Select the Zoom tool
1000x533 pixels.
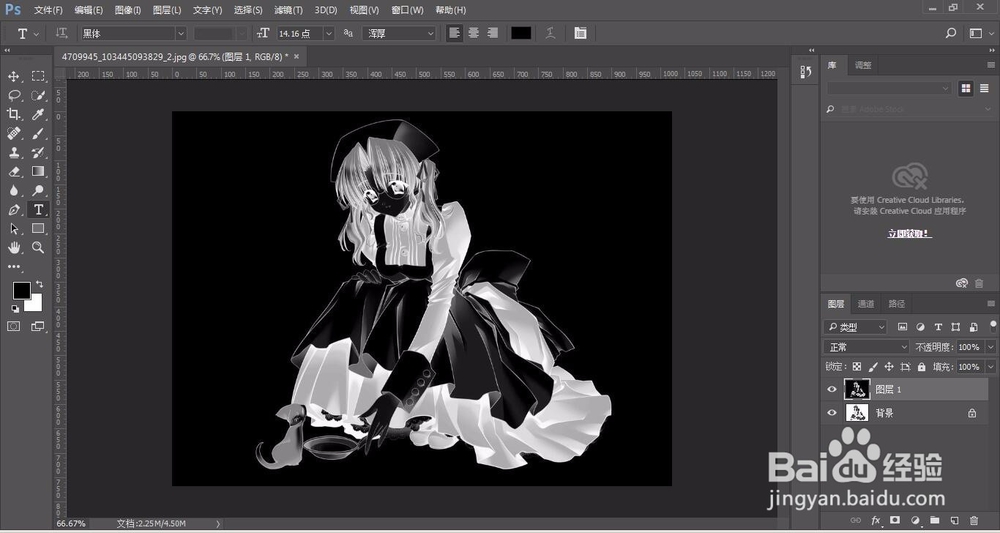[x=38, y=247]
